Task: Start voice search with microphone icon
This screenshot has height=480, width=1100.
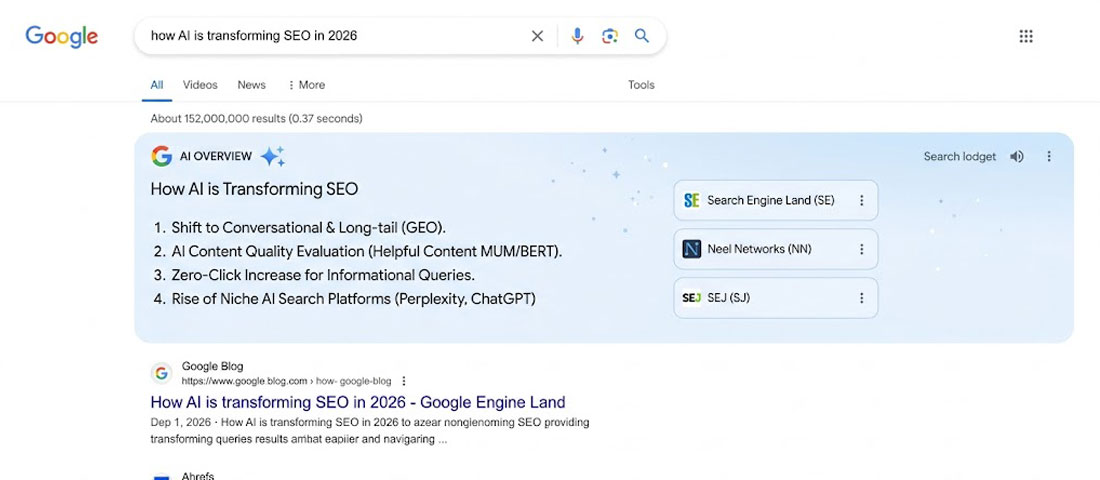Action: click(x=577, y=36)
